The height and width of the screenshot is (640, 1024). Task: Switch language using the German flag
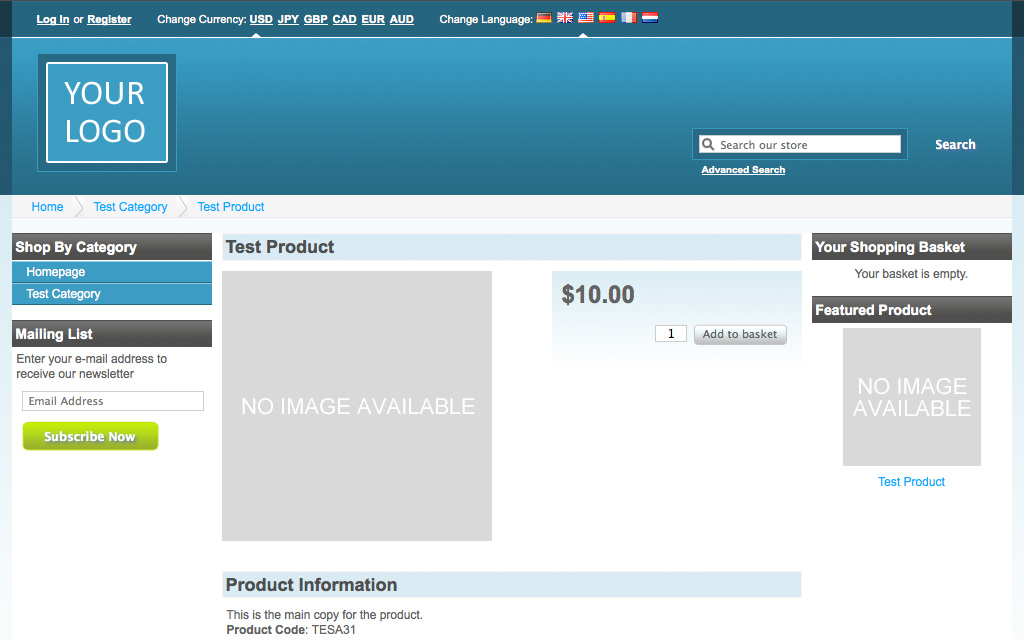tap(544, 18)
